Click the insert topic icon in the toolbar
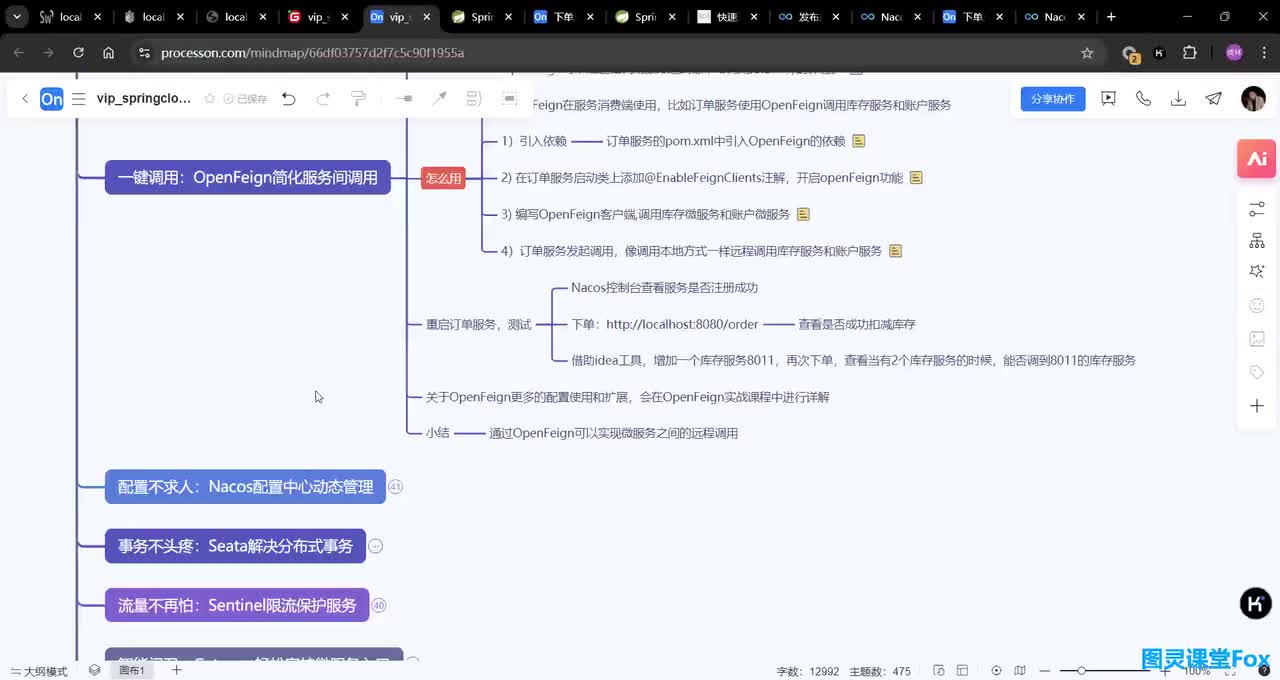 [x=404, y=99]
